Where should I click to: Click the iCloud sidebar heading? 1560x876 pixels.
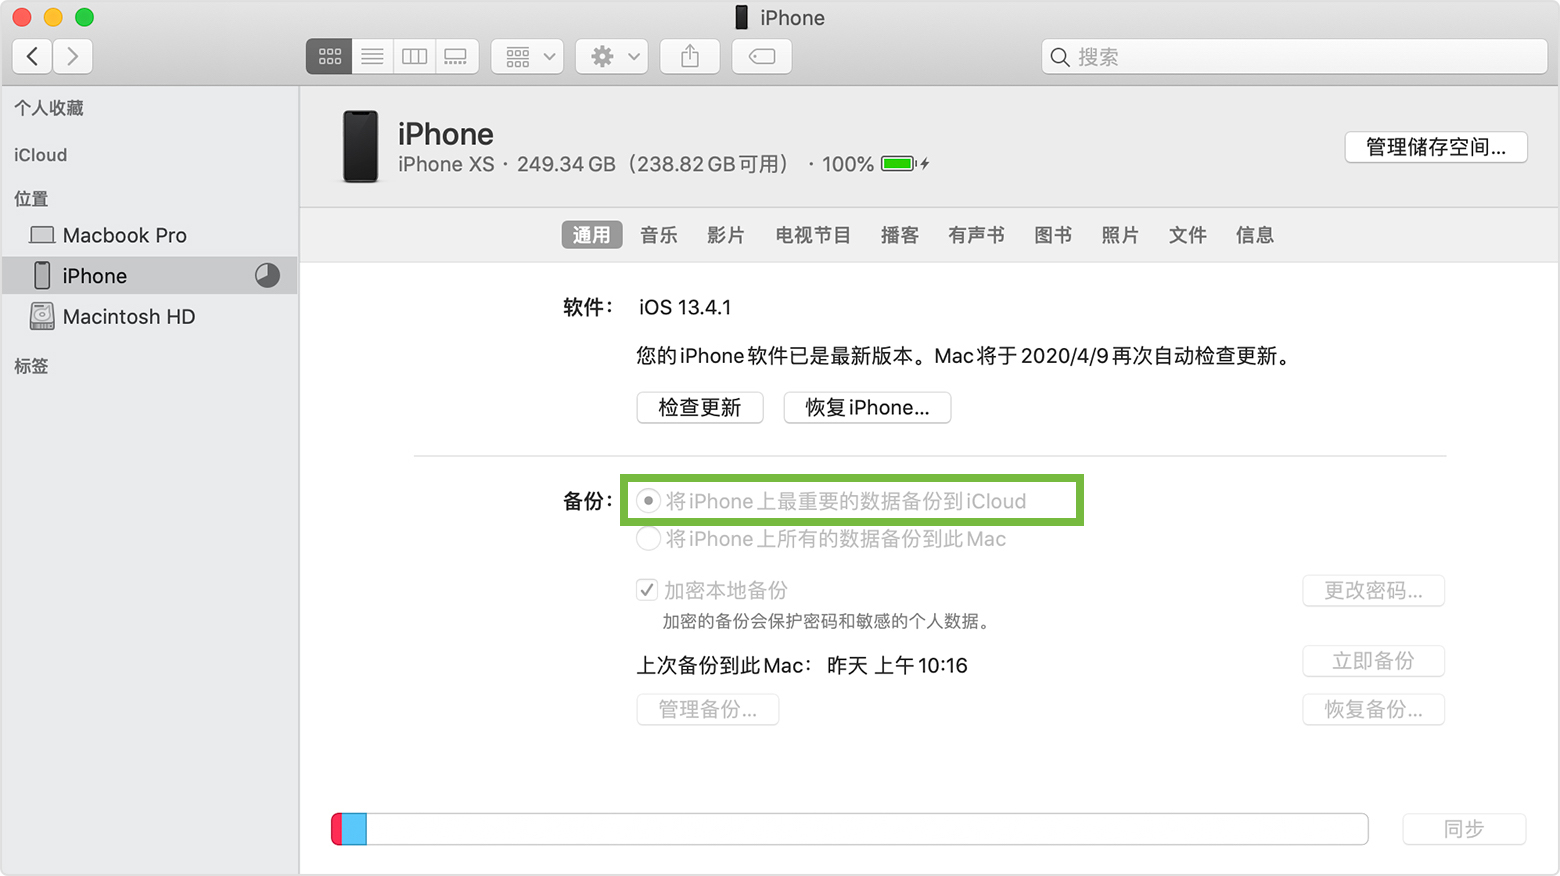(41, 155)
